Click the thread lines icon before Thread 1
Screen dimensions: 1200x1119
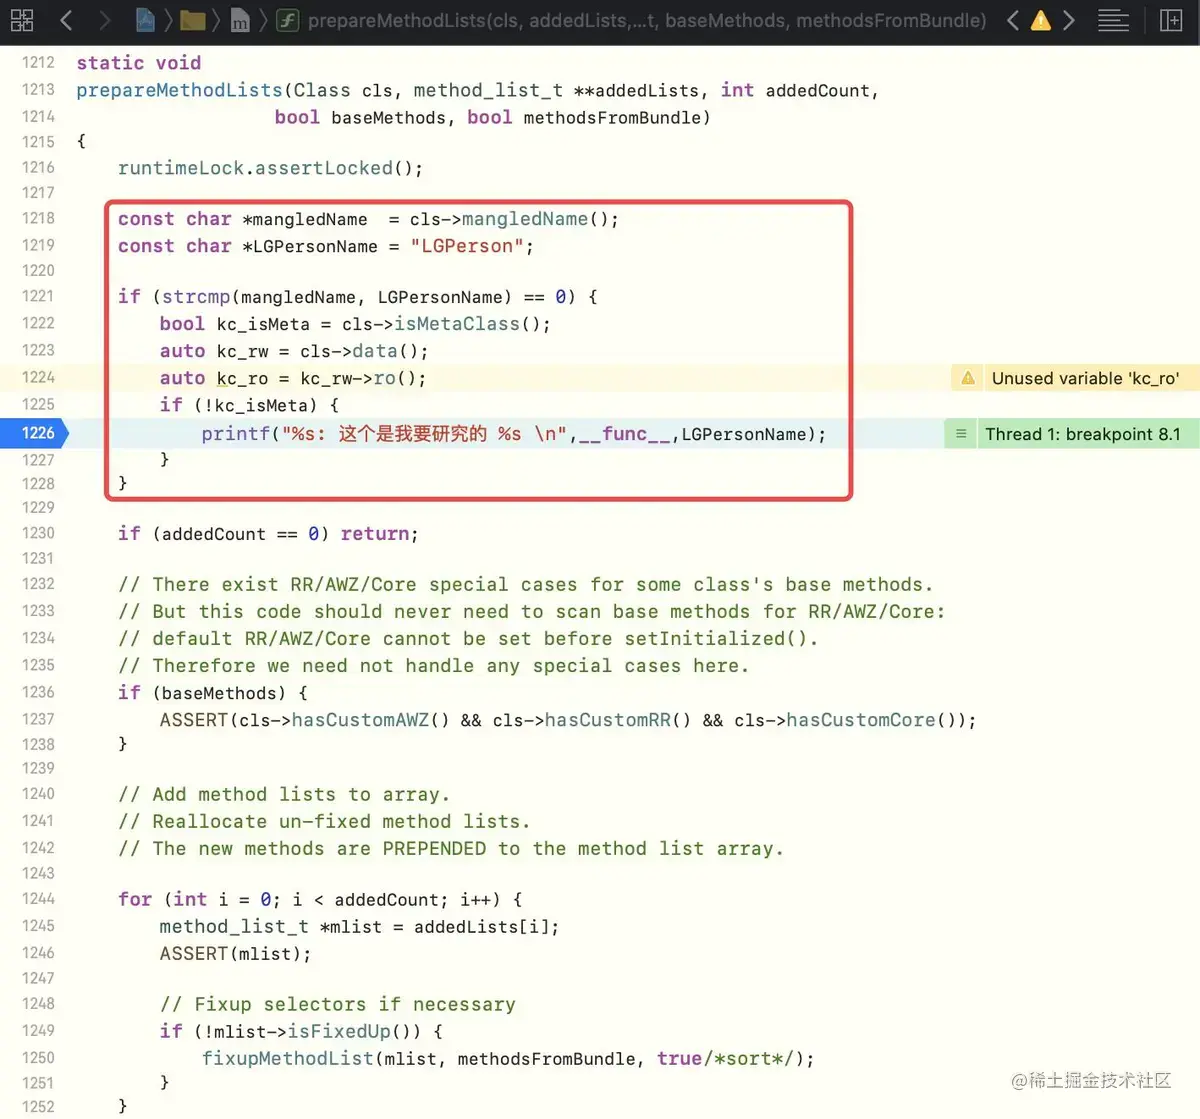pyautogui.click(x=961, y=434)
